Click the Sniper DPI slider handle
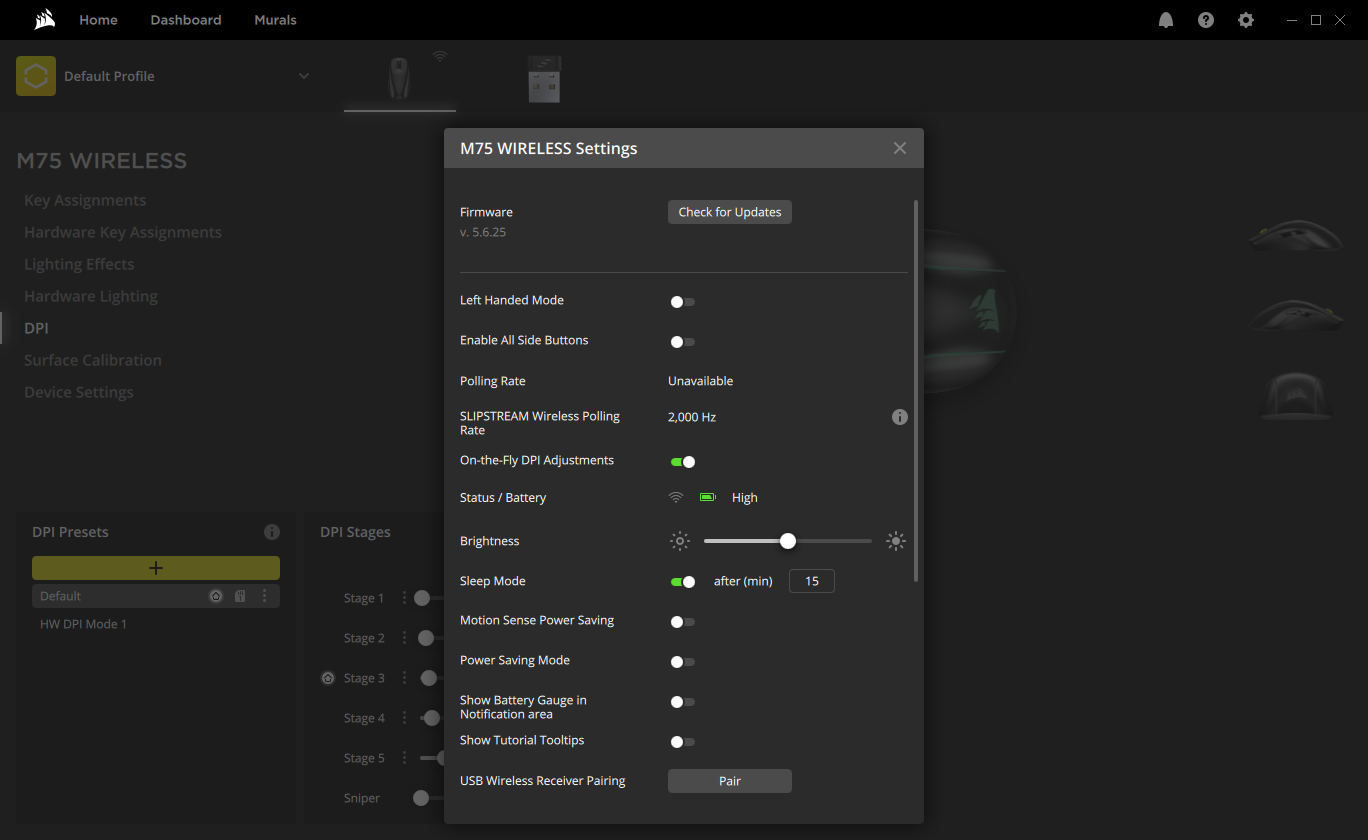The image size is (1368, 840). [x=421, y=798]
